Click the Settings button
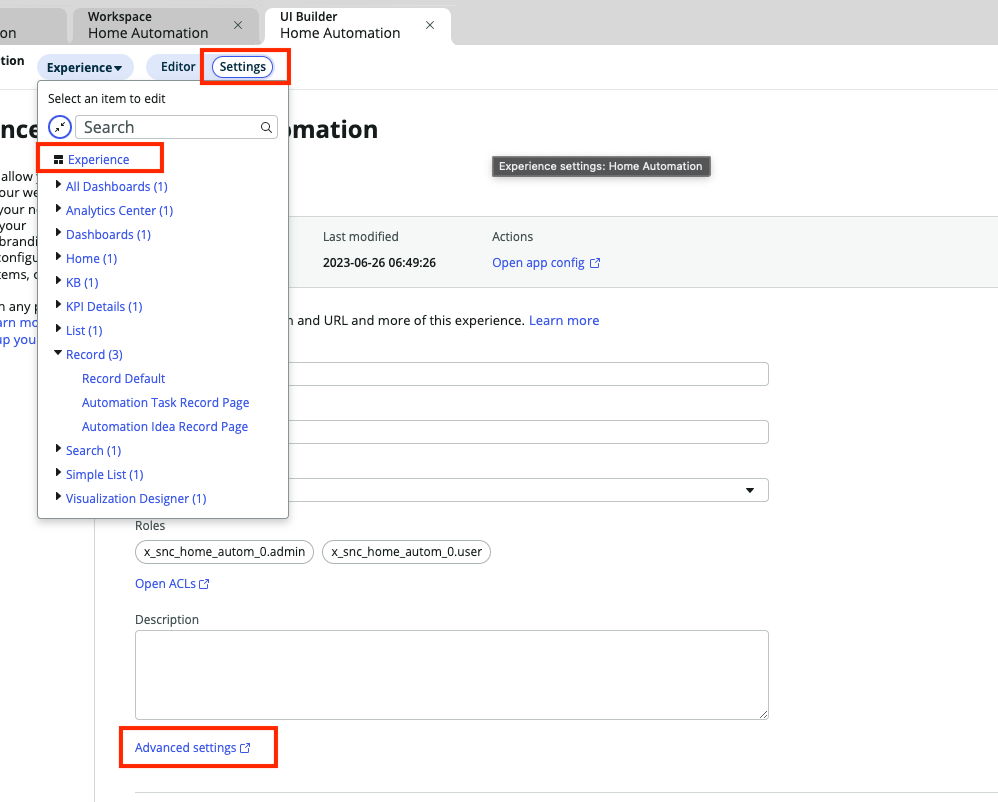The height and width of the screenshot is (802, 998). pos(242,66)
